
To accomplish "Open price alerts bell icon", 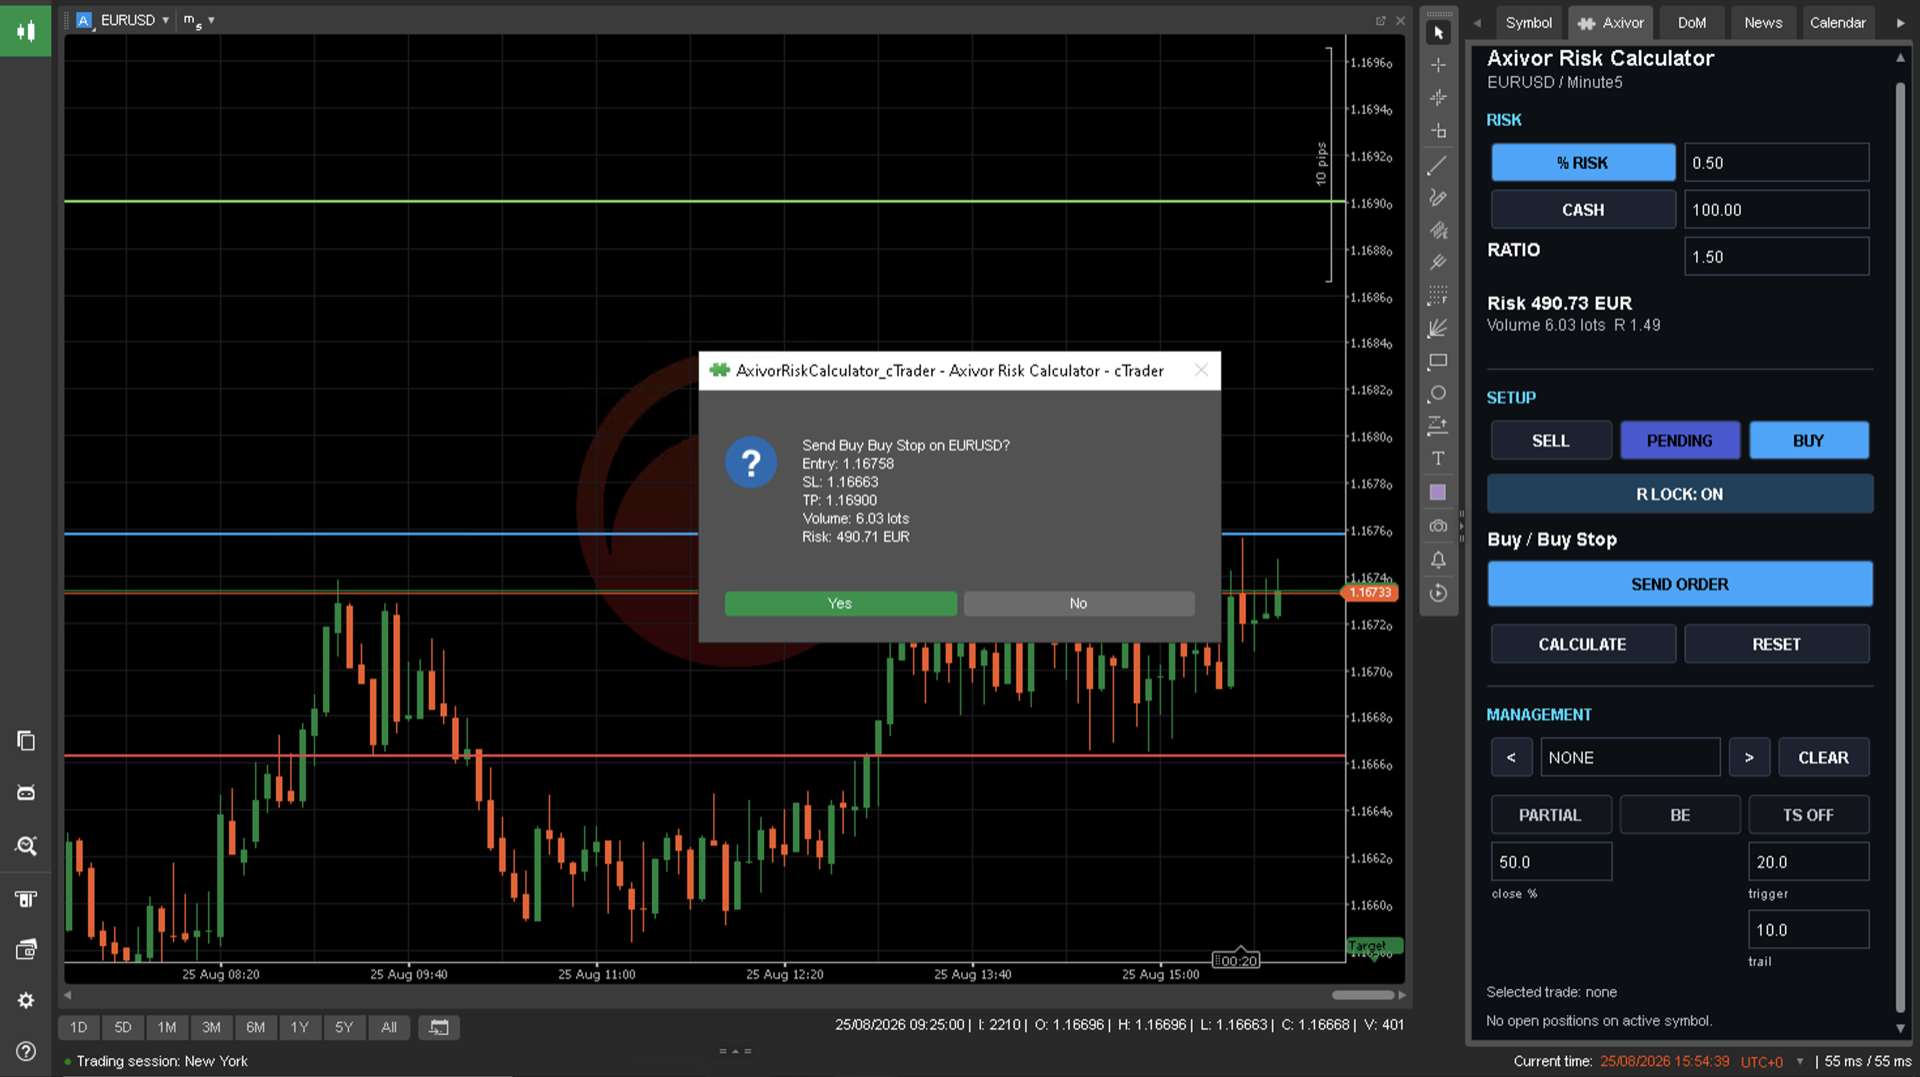I will tap(1438, 560).
